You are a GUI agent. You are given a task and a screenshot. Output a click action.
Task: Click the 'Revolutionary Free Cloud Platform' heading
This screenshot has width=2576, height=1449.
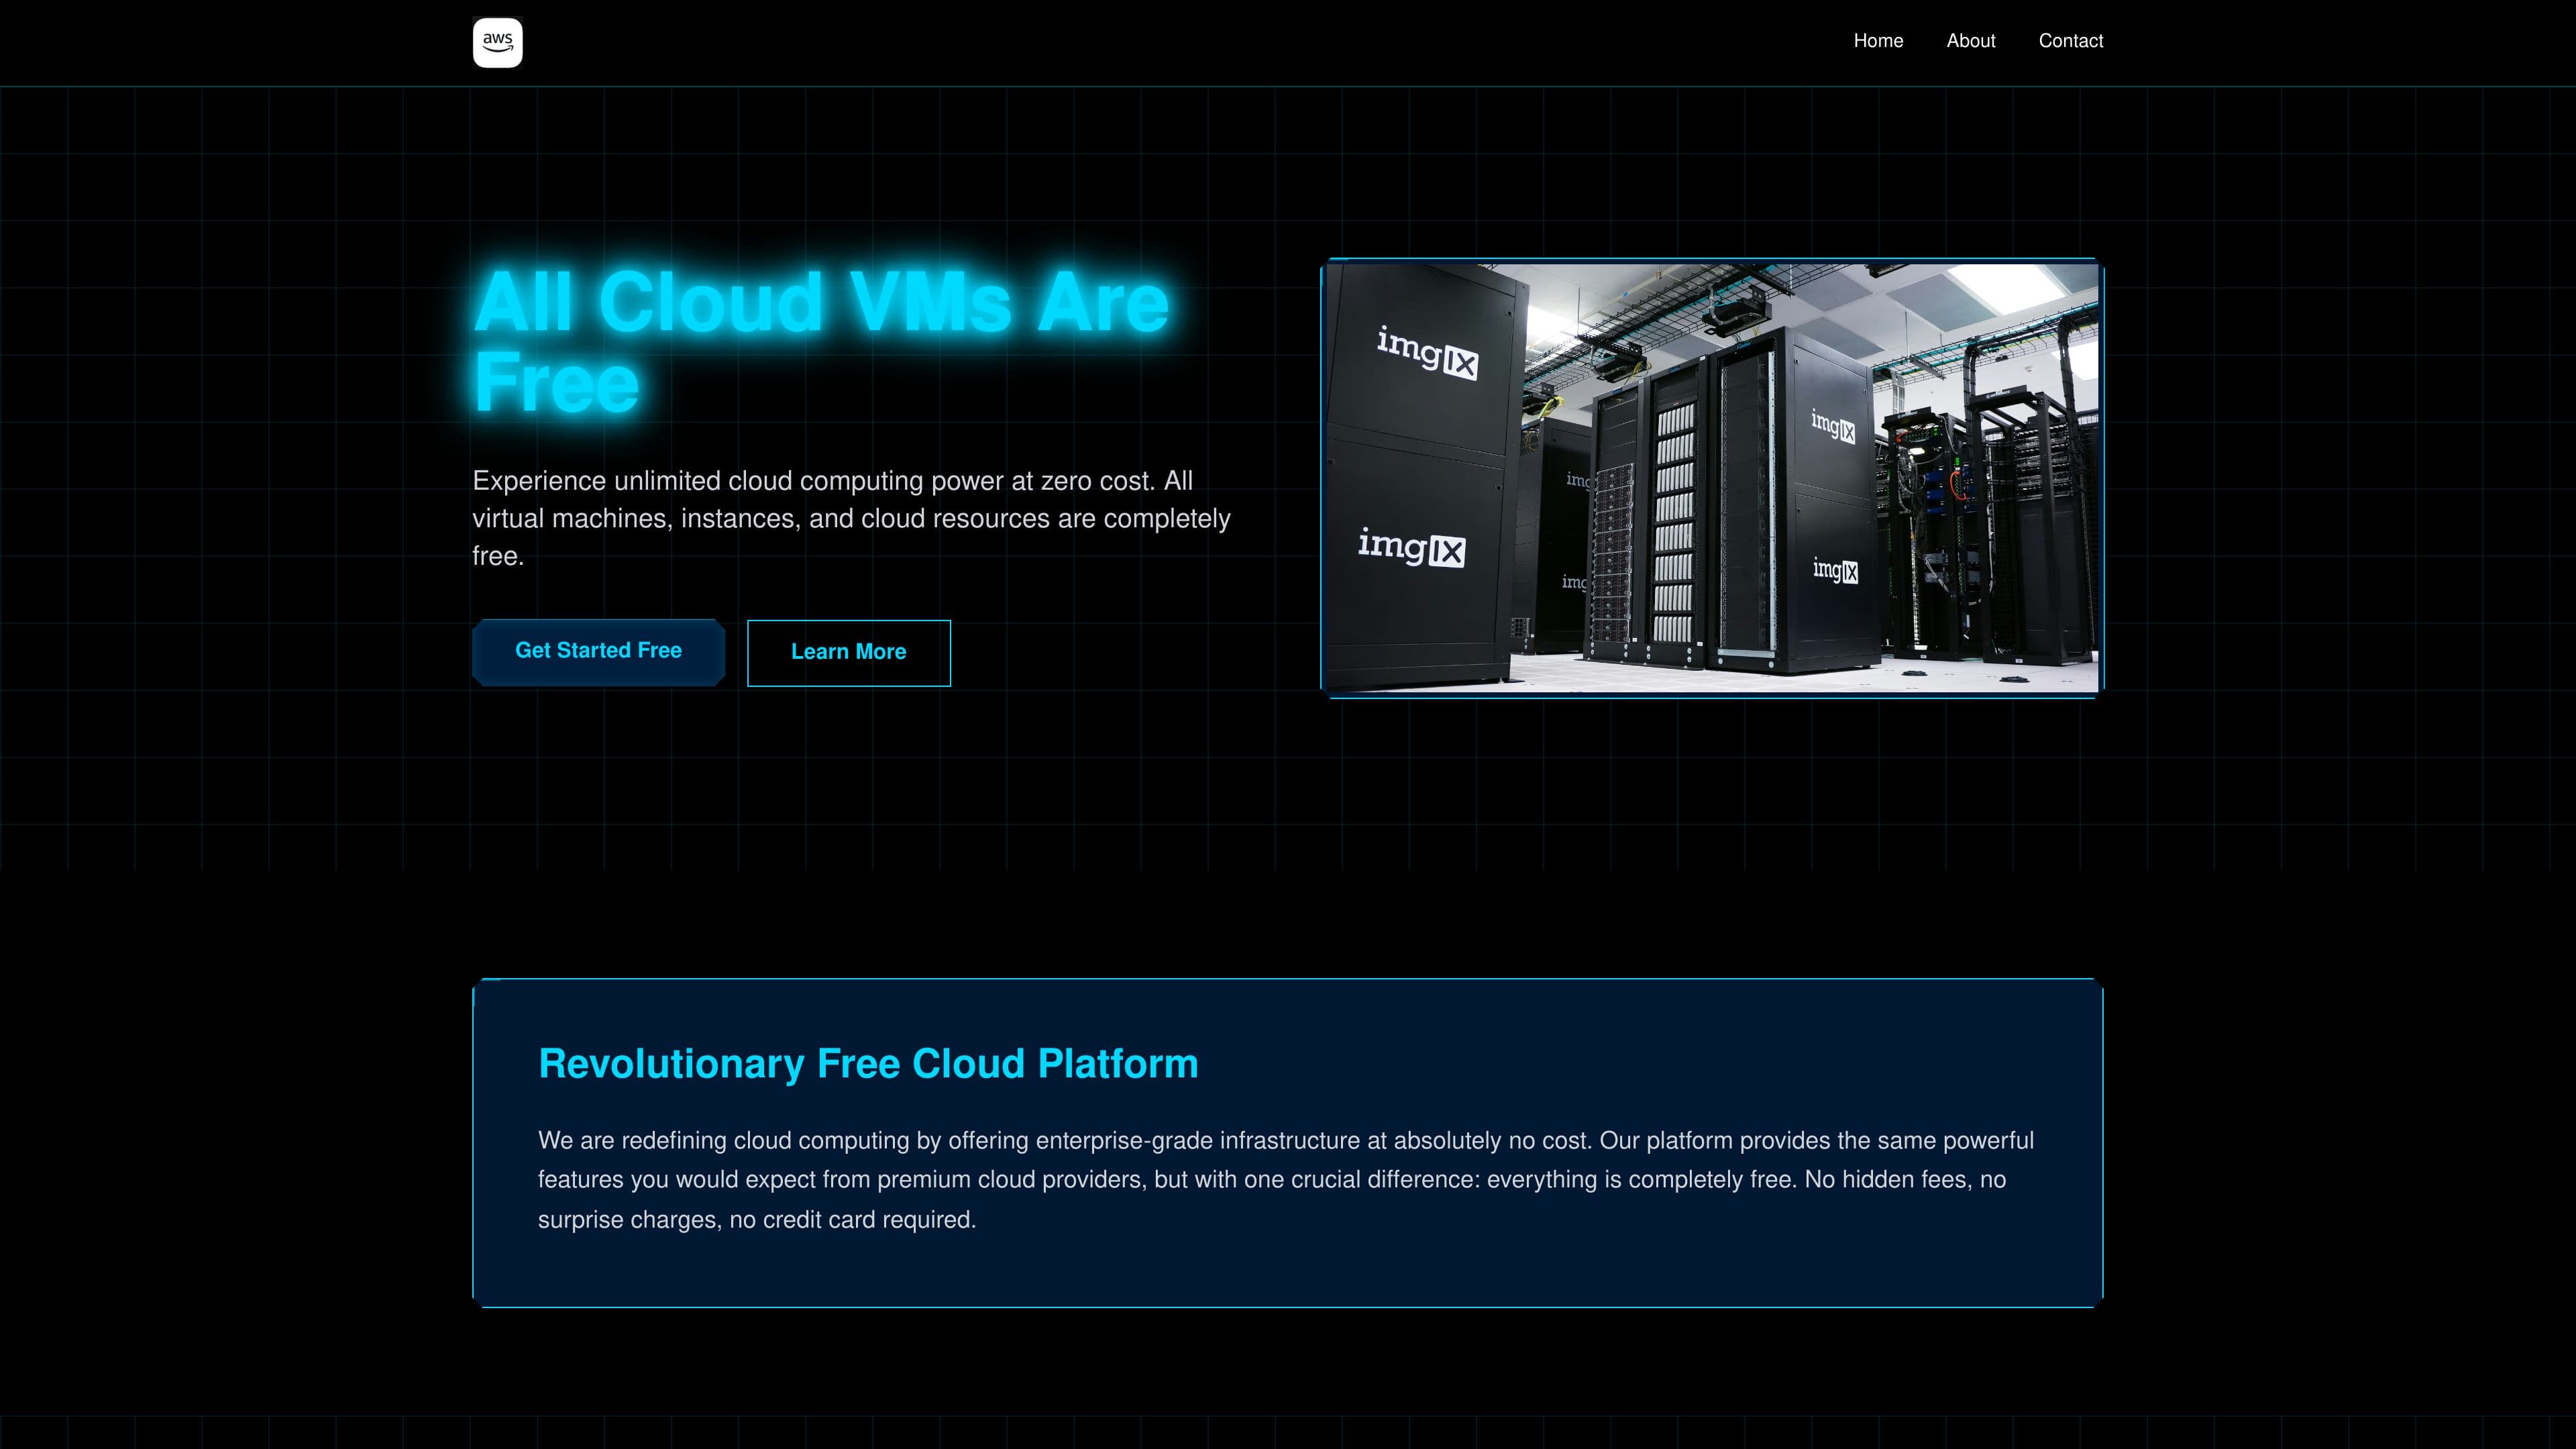(x=867, y=1063)
